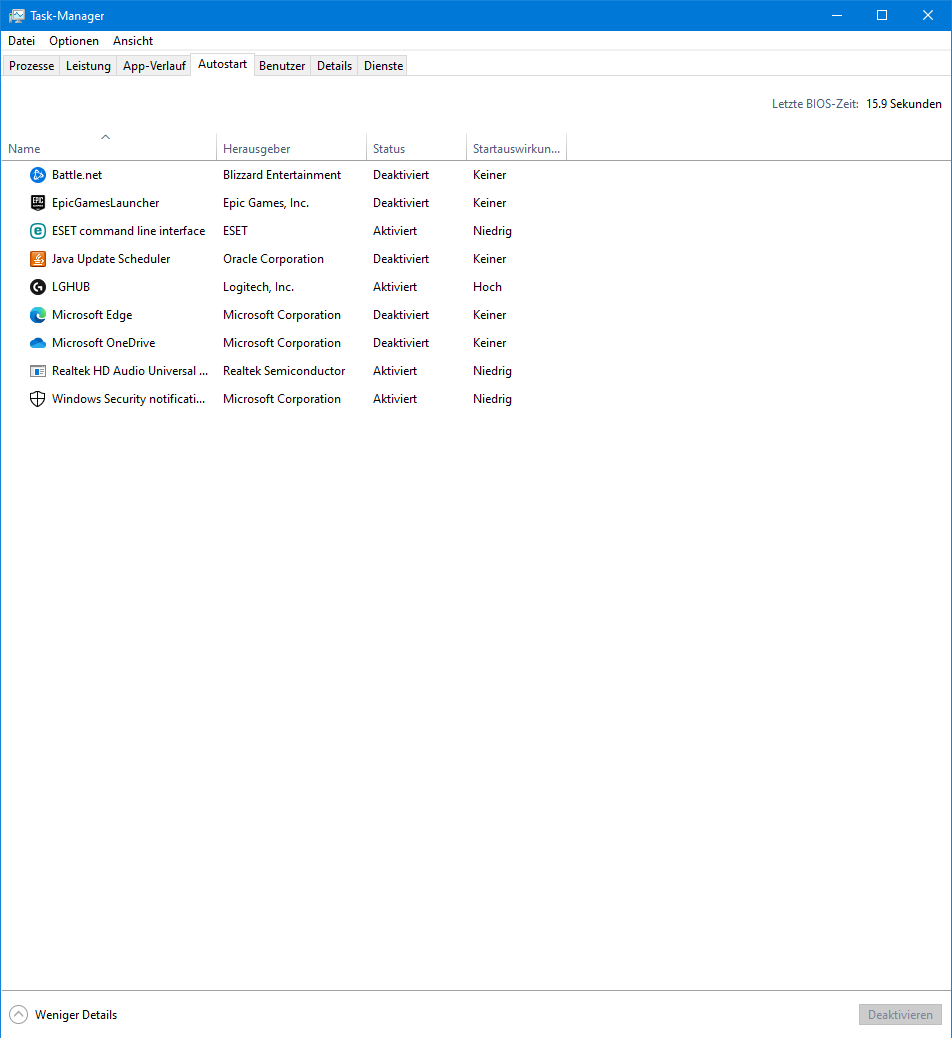Click Niedrig impact in Windows Security row

tap(492, 399)
